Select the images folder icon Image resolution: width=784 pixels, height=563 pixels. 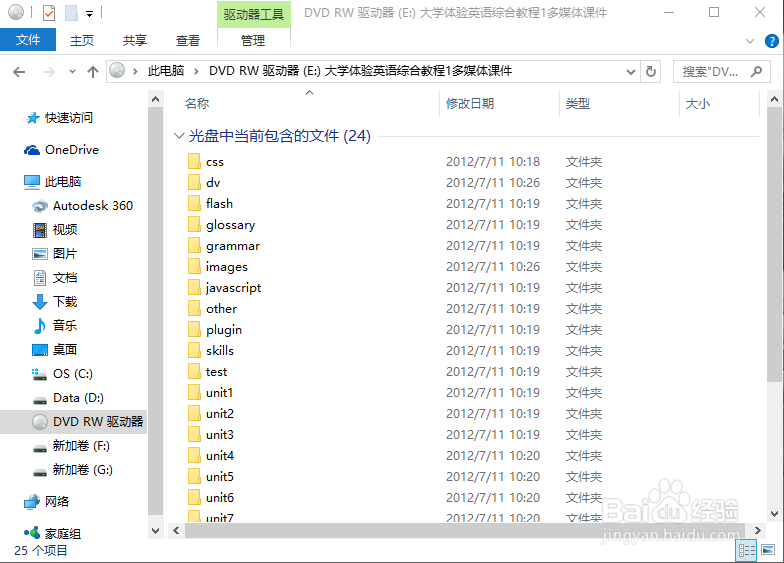pos(194,266)
